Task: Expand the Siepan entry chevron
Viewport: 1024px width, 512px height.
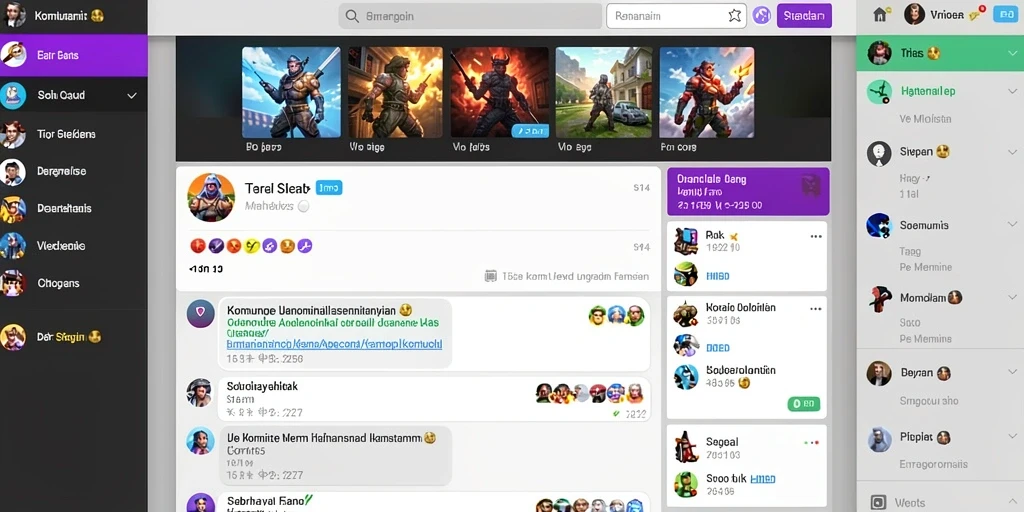Action: [1012, 152]
